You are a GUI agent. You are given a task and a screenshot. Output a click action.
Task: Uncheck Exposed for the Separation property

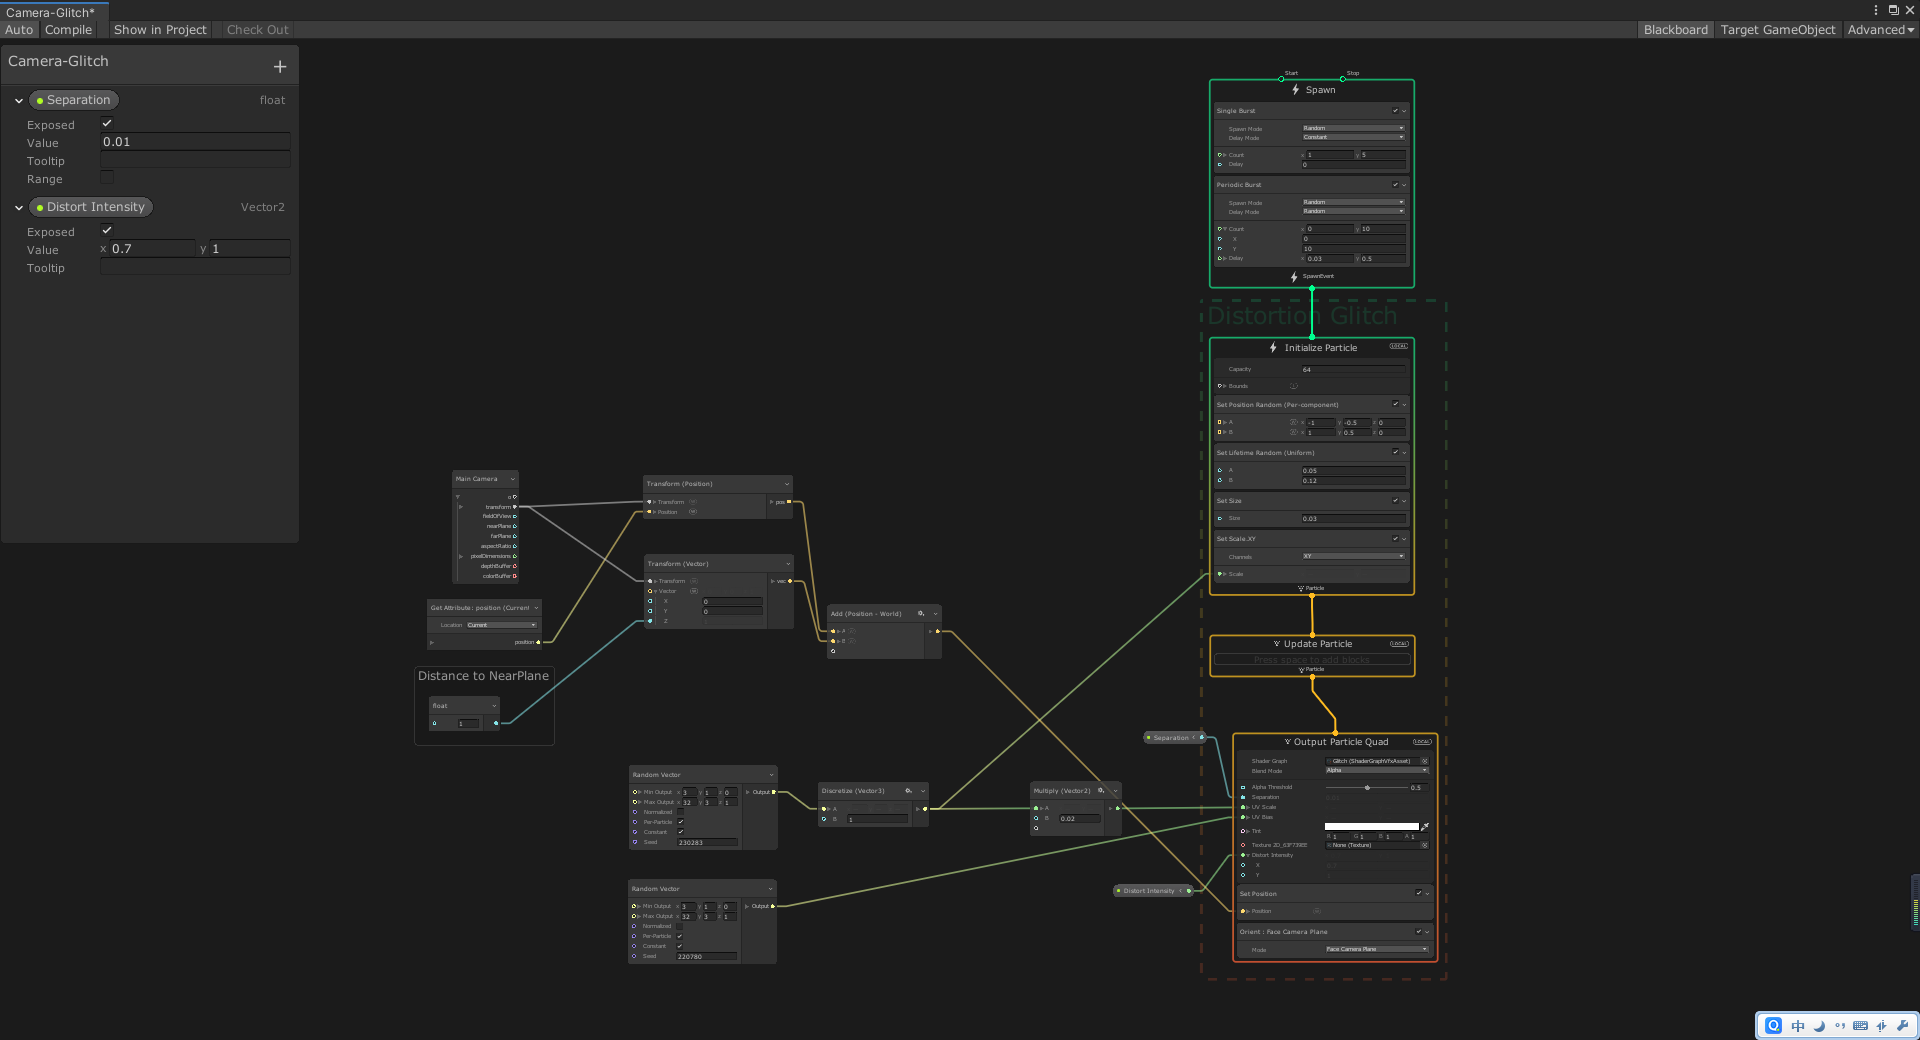[x=107, y=123]
